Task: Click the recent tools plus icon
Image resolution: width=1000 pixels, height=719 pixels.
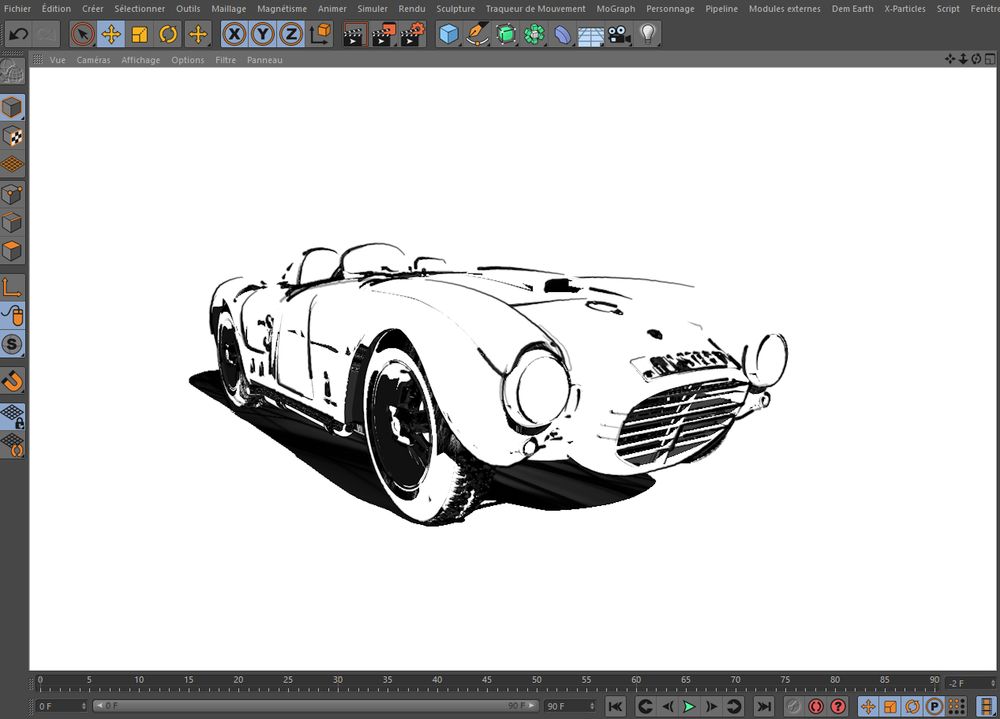Action: [x=198, y=34]
